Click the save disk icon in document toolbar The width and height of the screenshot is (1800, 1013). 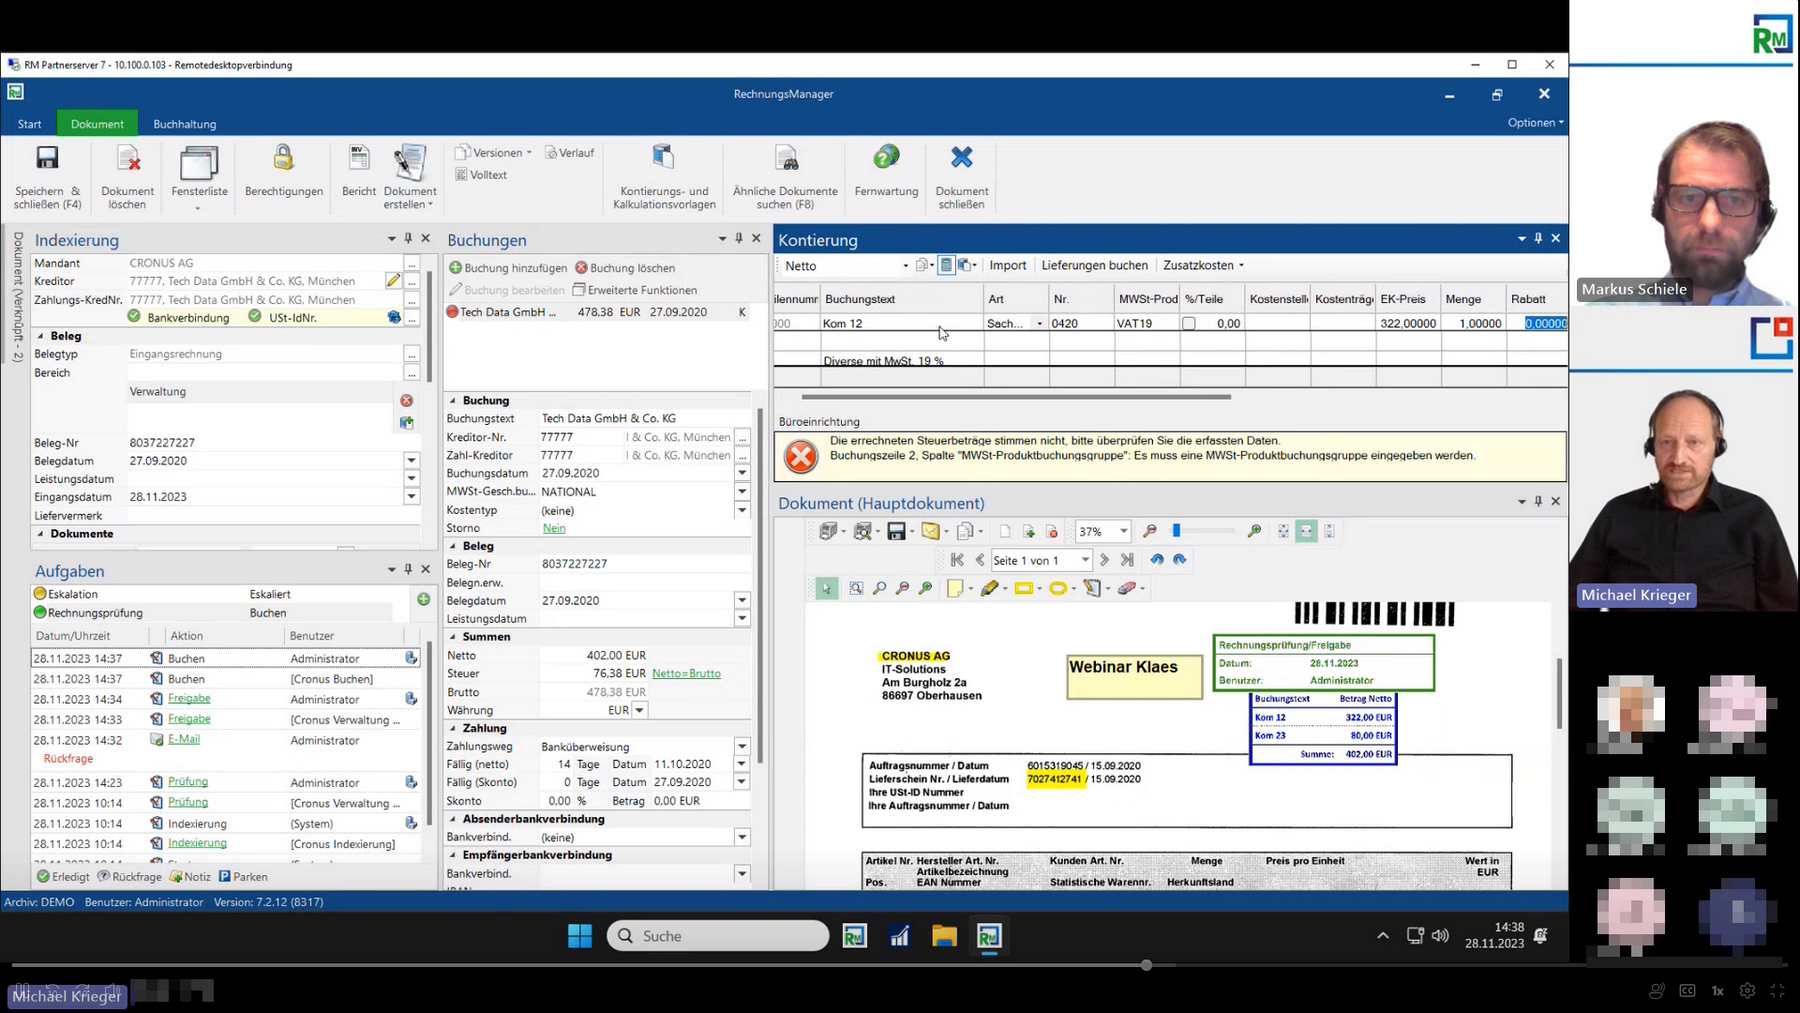(896, 531)
